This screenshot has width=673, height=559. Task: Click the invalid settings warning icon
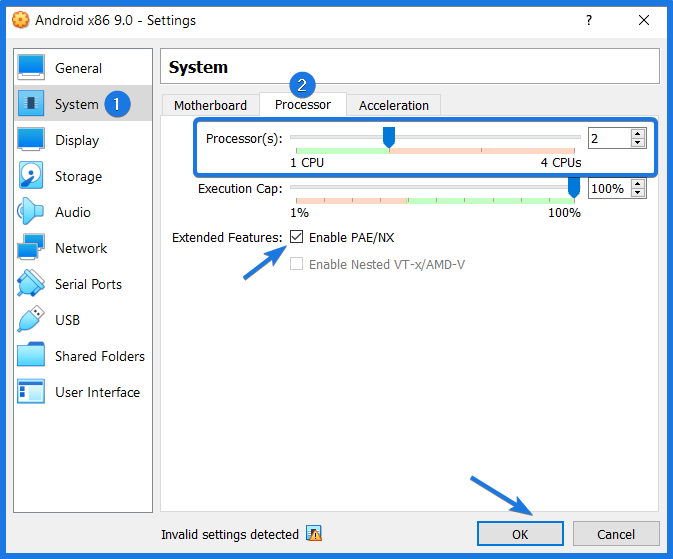coord(314,534)
